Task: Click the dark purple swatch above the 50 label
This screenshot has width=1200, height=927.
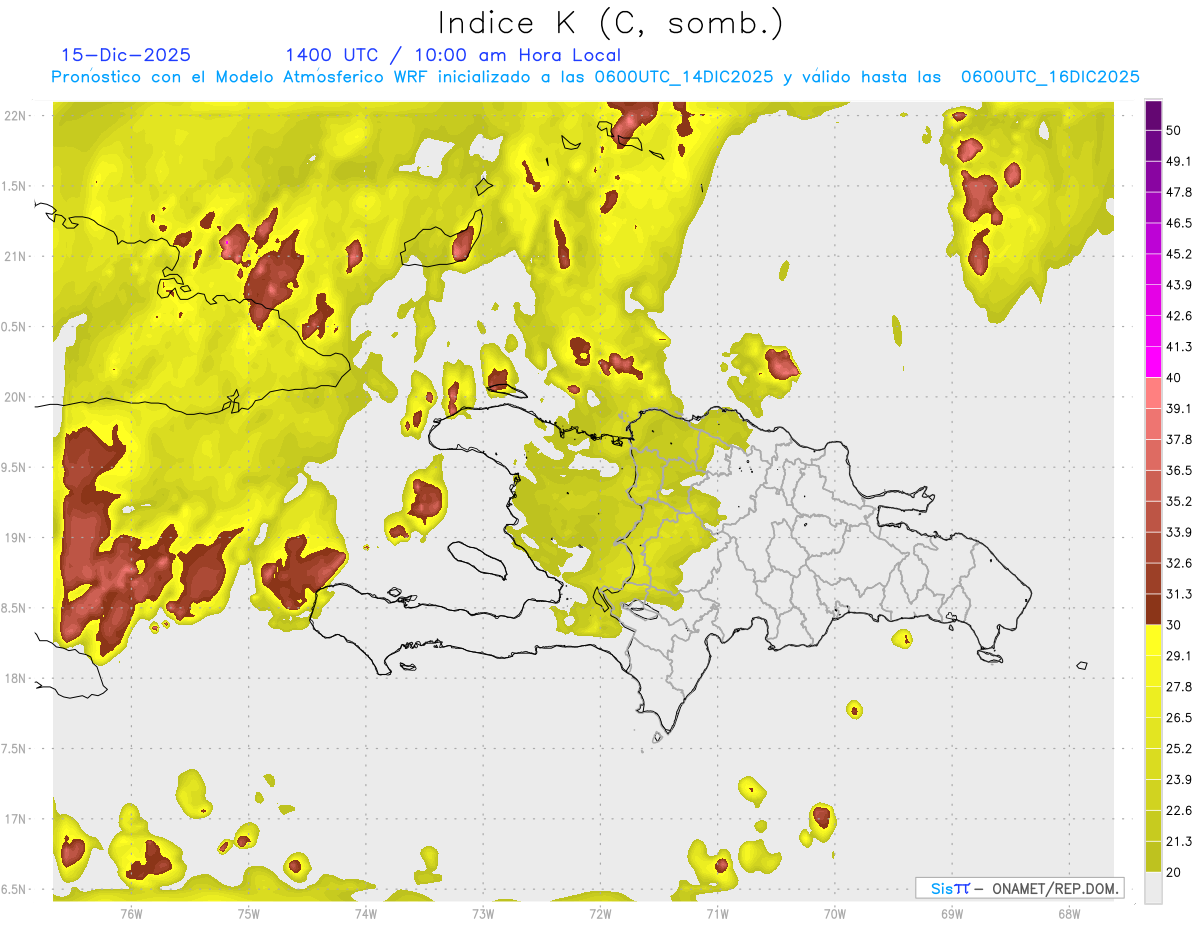Action: point(1153,115)
